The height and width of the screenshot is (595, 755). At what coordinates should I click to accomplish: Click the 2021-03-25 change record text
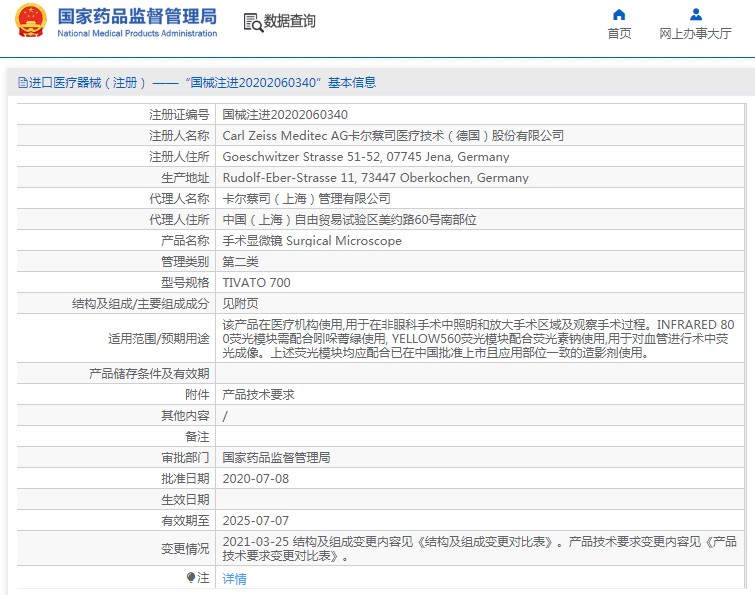click(479, 549)
